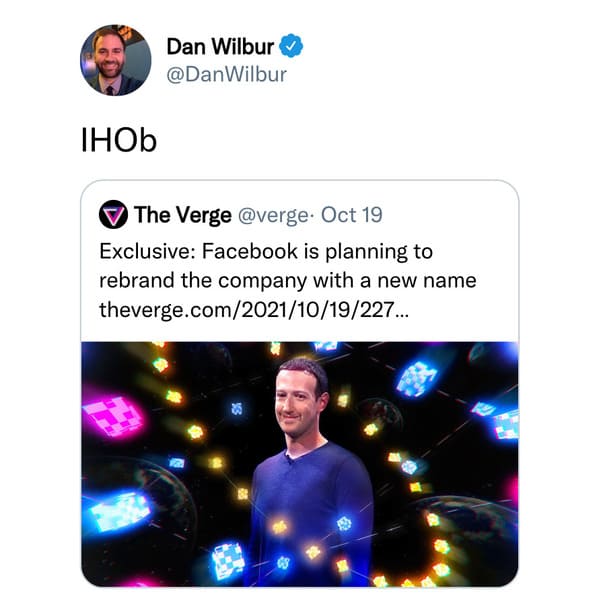
Task: Visit the @DanWilbur handle
Action: (227, 74)
